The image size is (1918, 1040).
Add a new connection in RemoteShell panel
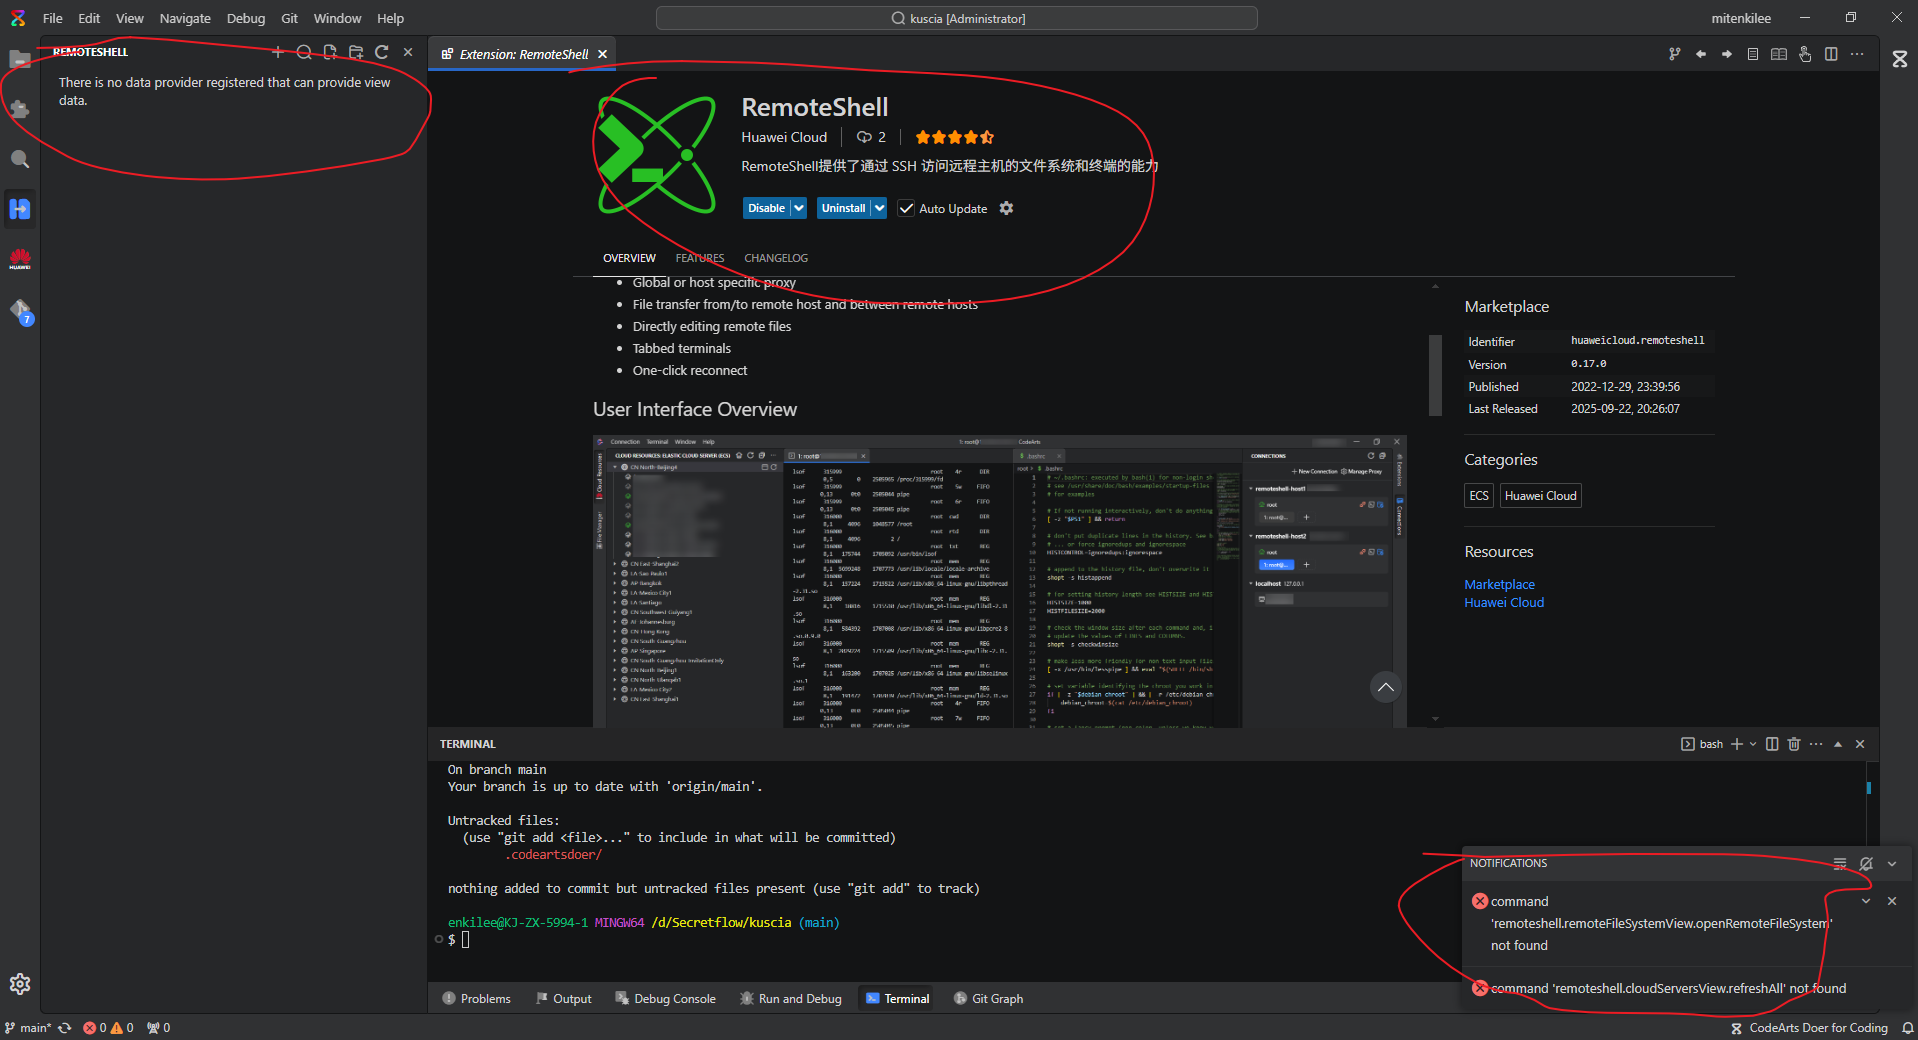pyautogui.click(x=278, y=52)
